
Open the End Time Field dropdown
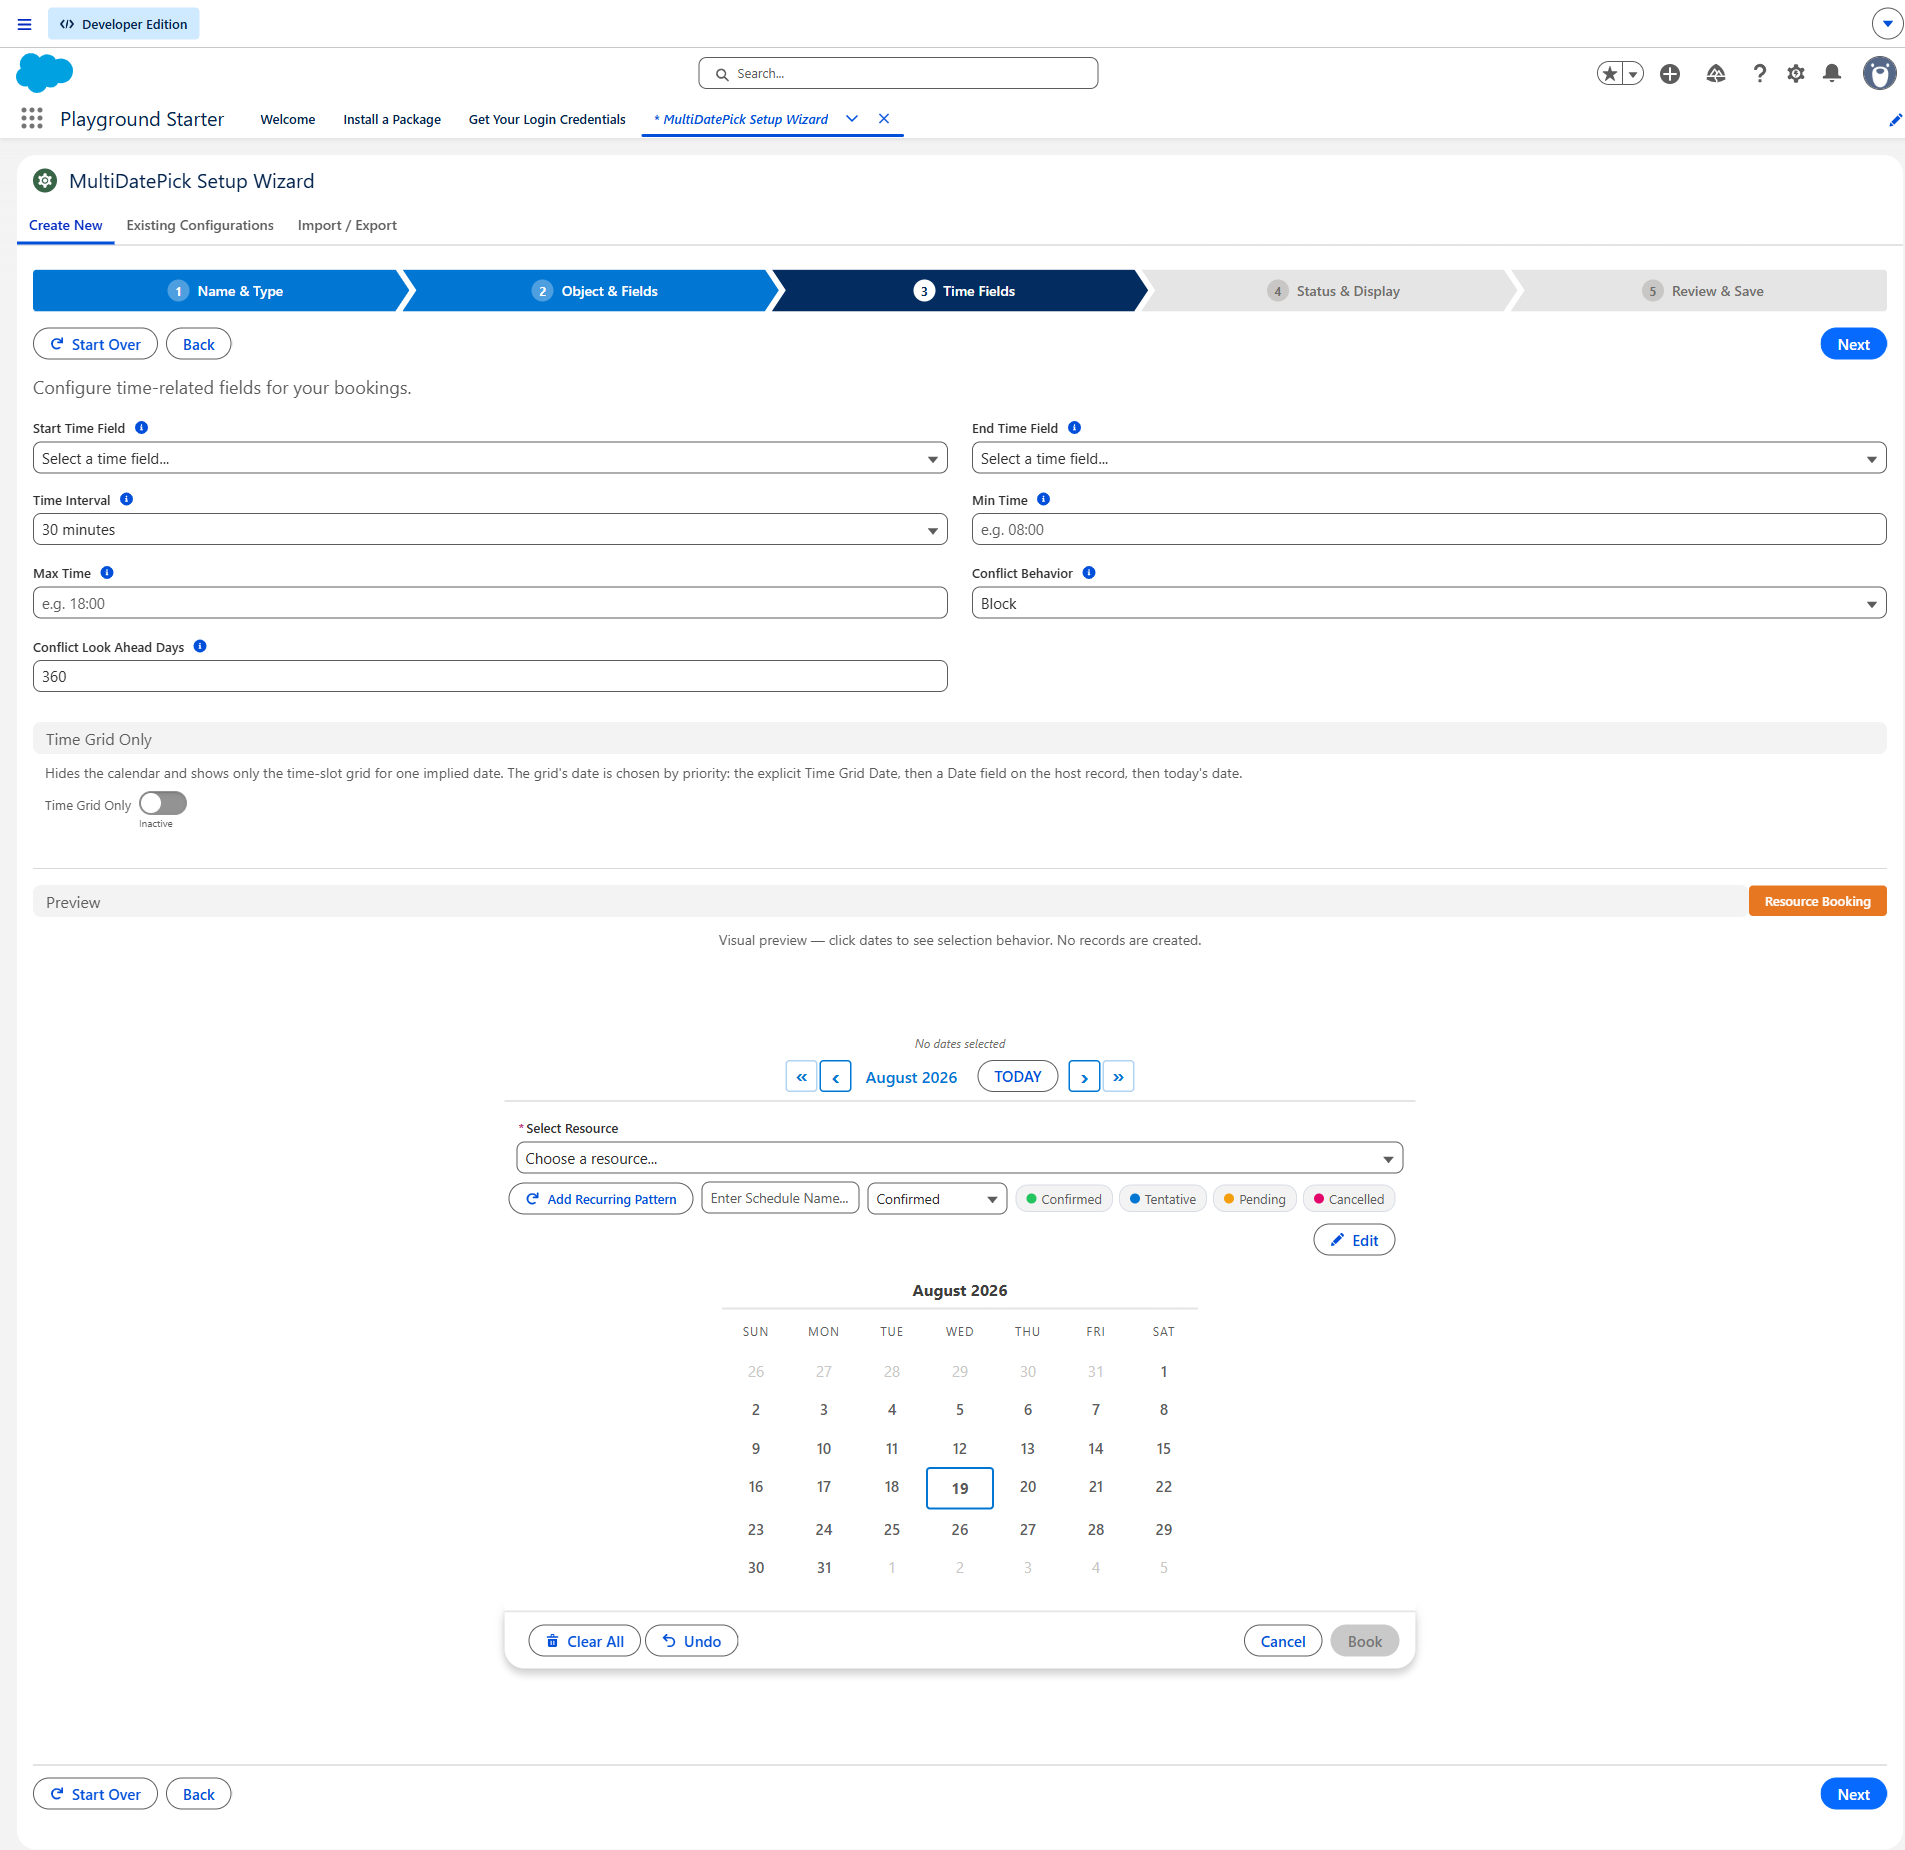[x=1429, y=458]
